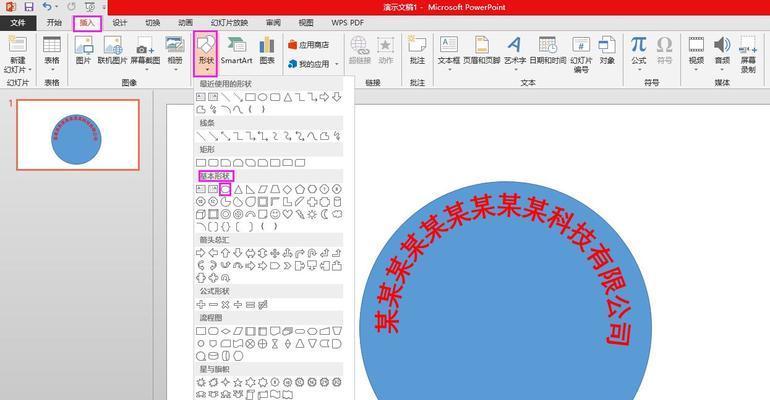Image resolution: width=770 pixels, height=400 pixels.
Task: Insert a chart with 图表 button
Action: point(267,51)
